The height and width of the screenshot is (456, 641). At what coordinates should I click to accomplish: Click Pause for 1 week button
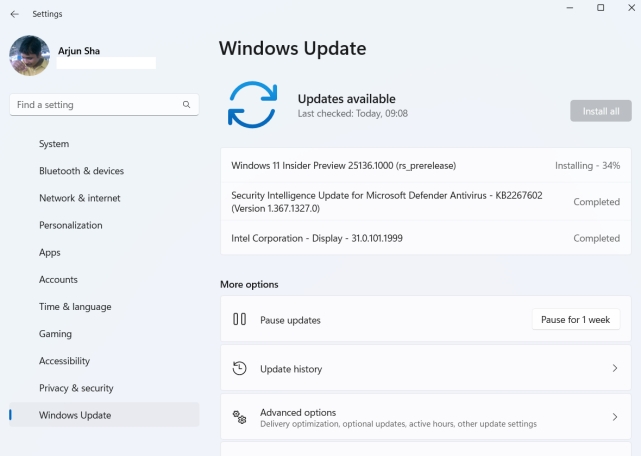[576, 319]
